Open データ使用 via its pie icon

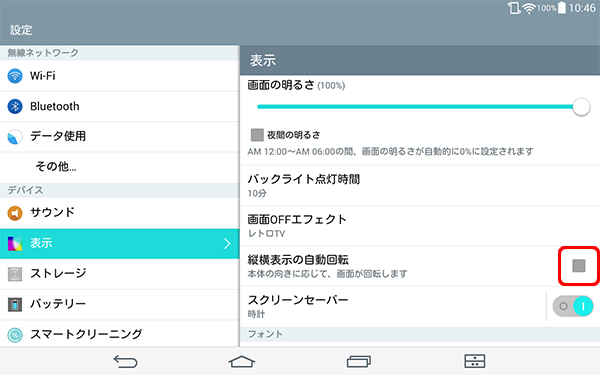pos(15,137)
